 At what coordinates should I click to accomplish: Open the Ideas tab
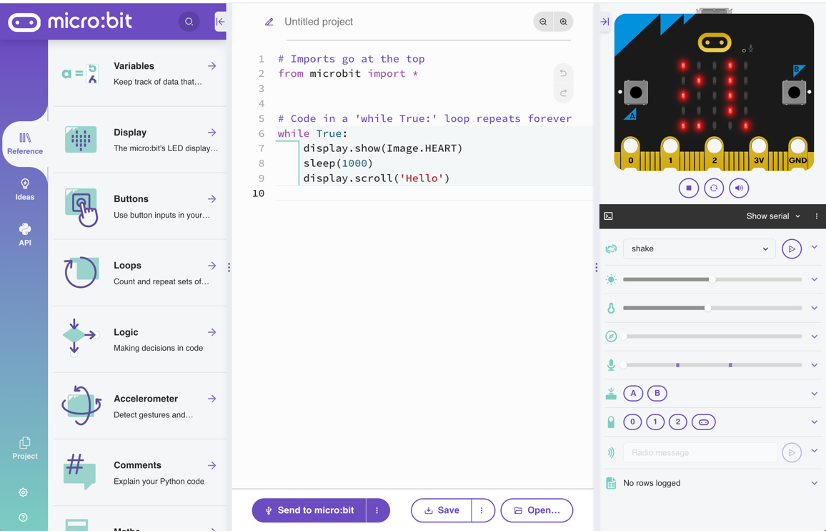pyautogui.click(x=25, y=190)
